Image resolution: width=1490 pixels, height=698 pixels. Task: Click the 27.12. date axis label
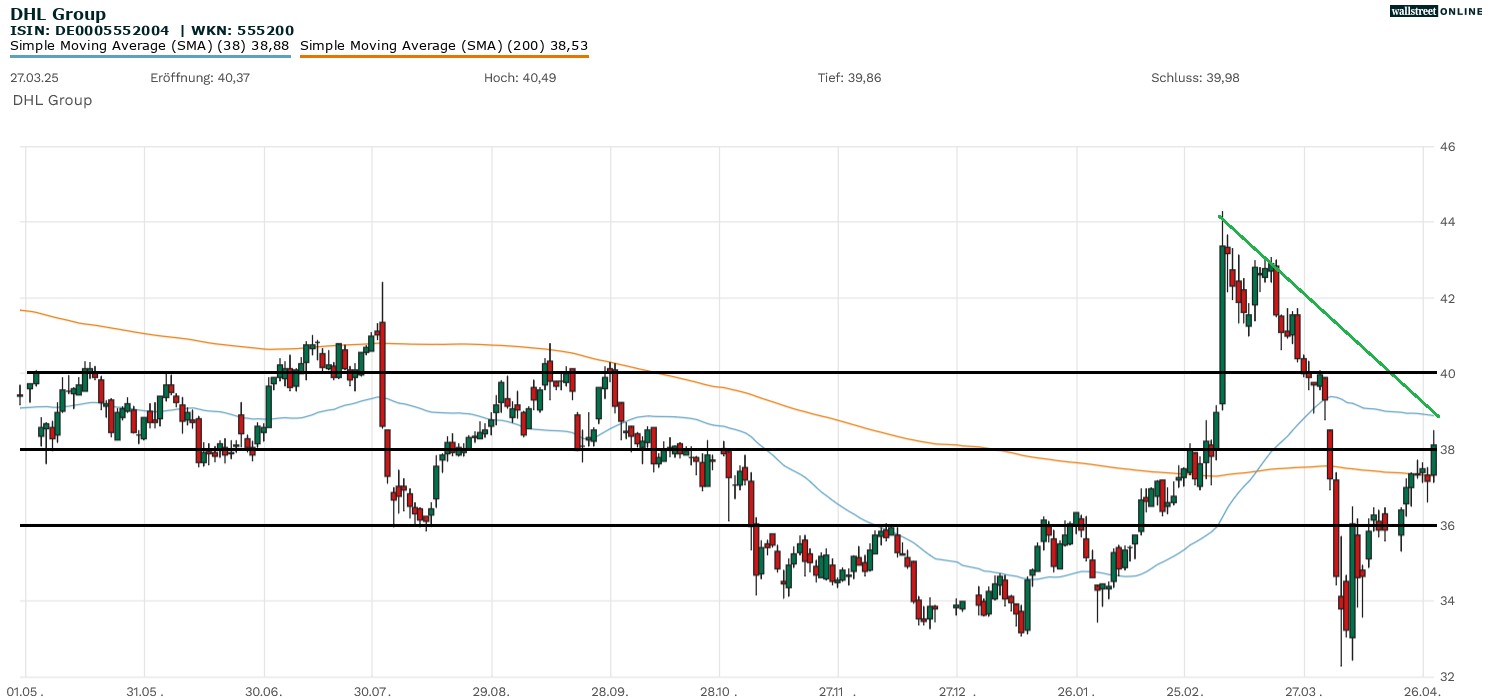957,691
